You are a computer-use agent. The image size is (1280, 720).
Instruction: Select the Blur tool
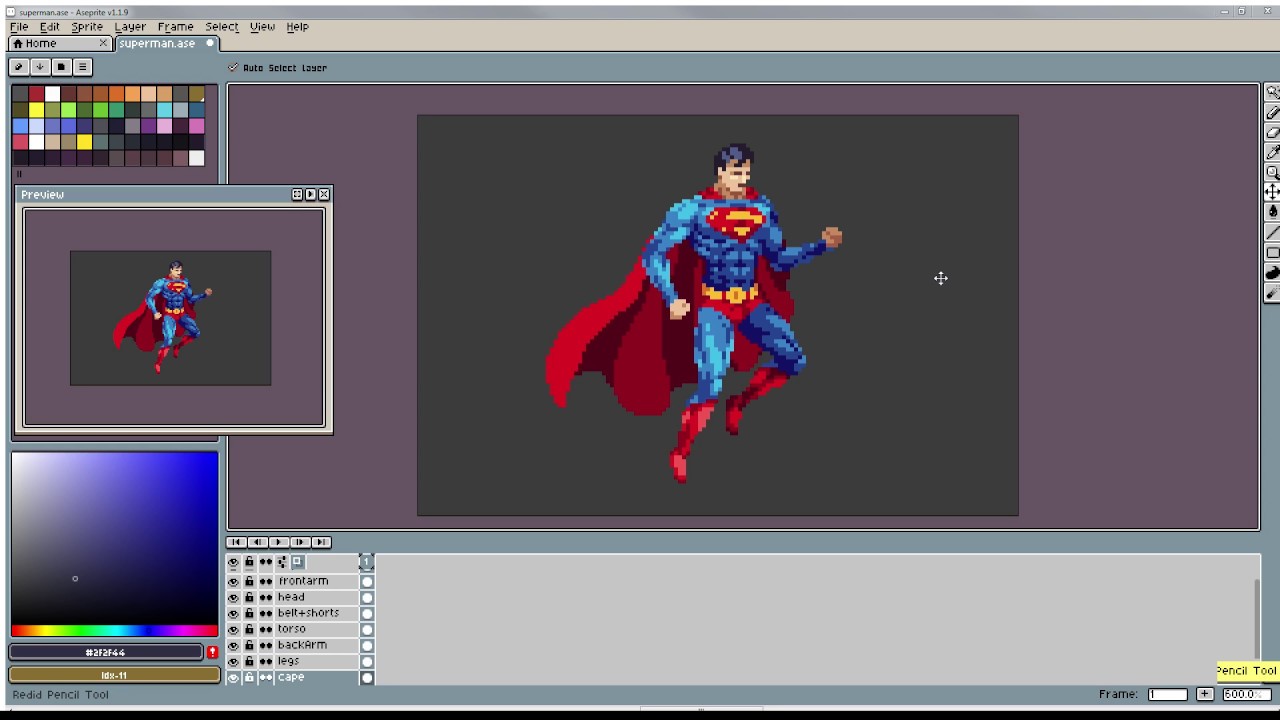pyautogui.click(x=1272, y=292)
